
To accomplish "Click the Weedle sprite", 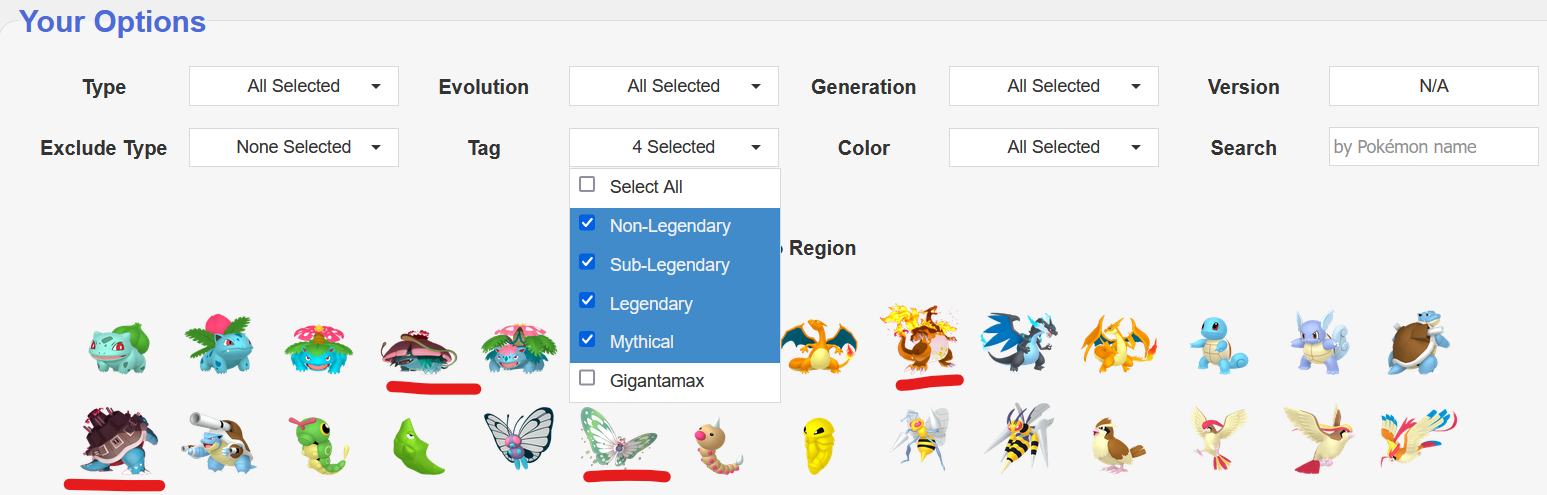I will click(x=719, y=446).
